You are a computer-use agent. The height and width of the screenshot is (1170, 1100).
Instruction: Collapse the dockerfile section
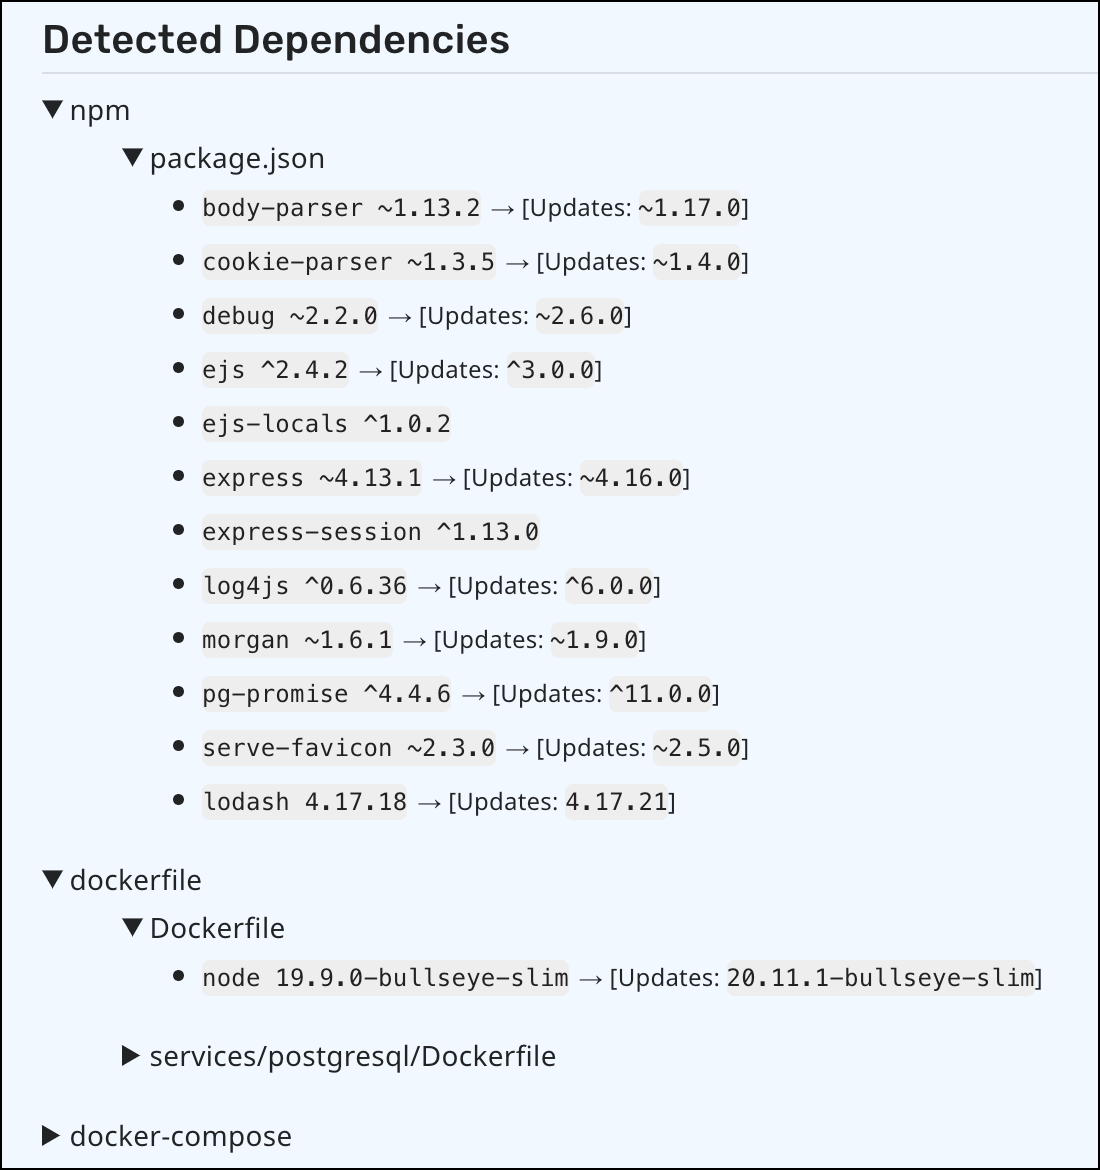(x=53, y=880)
